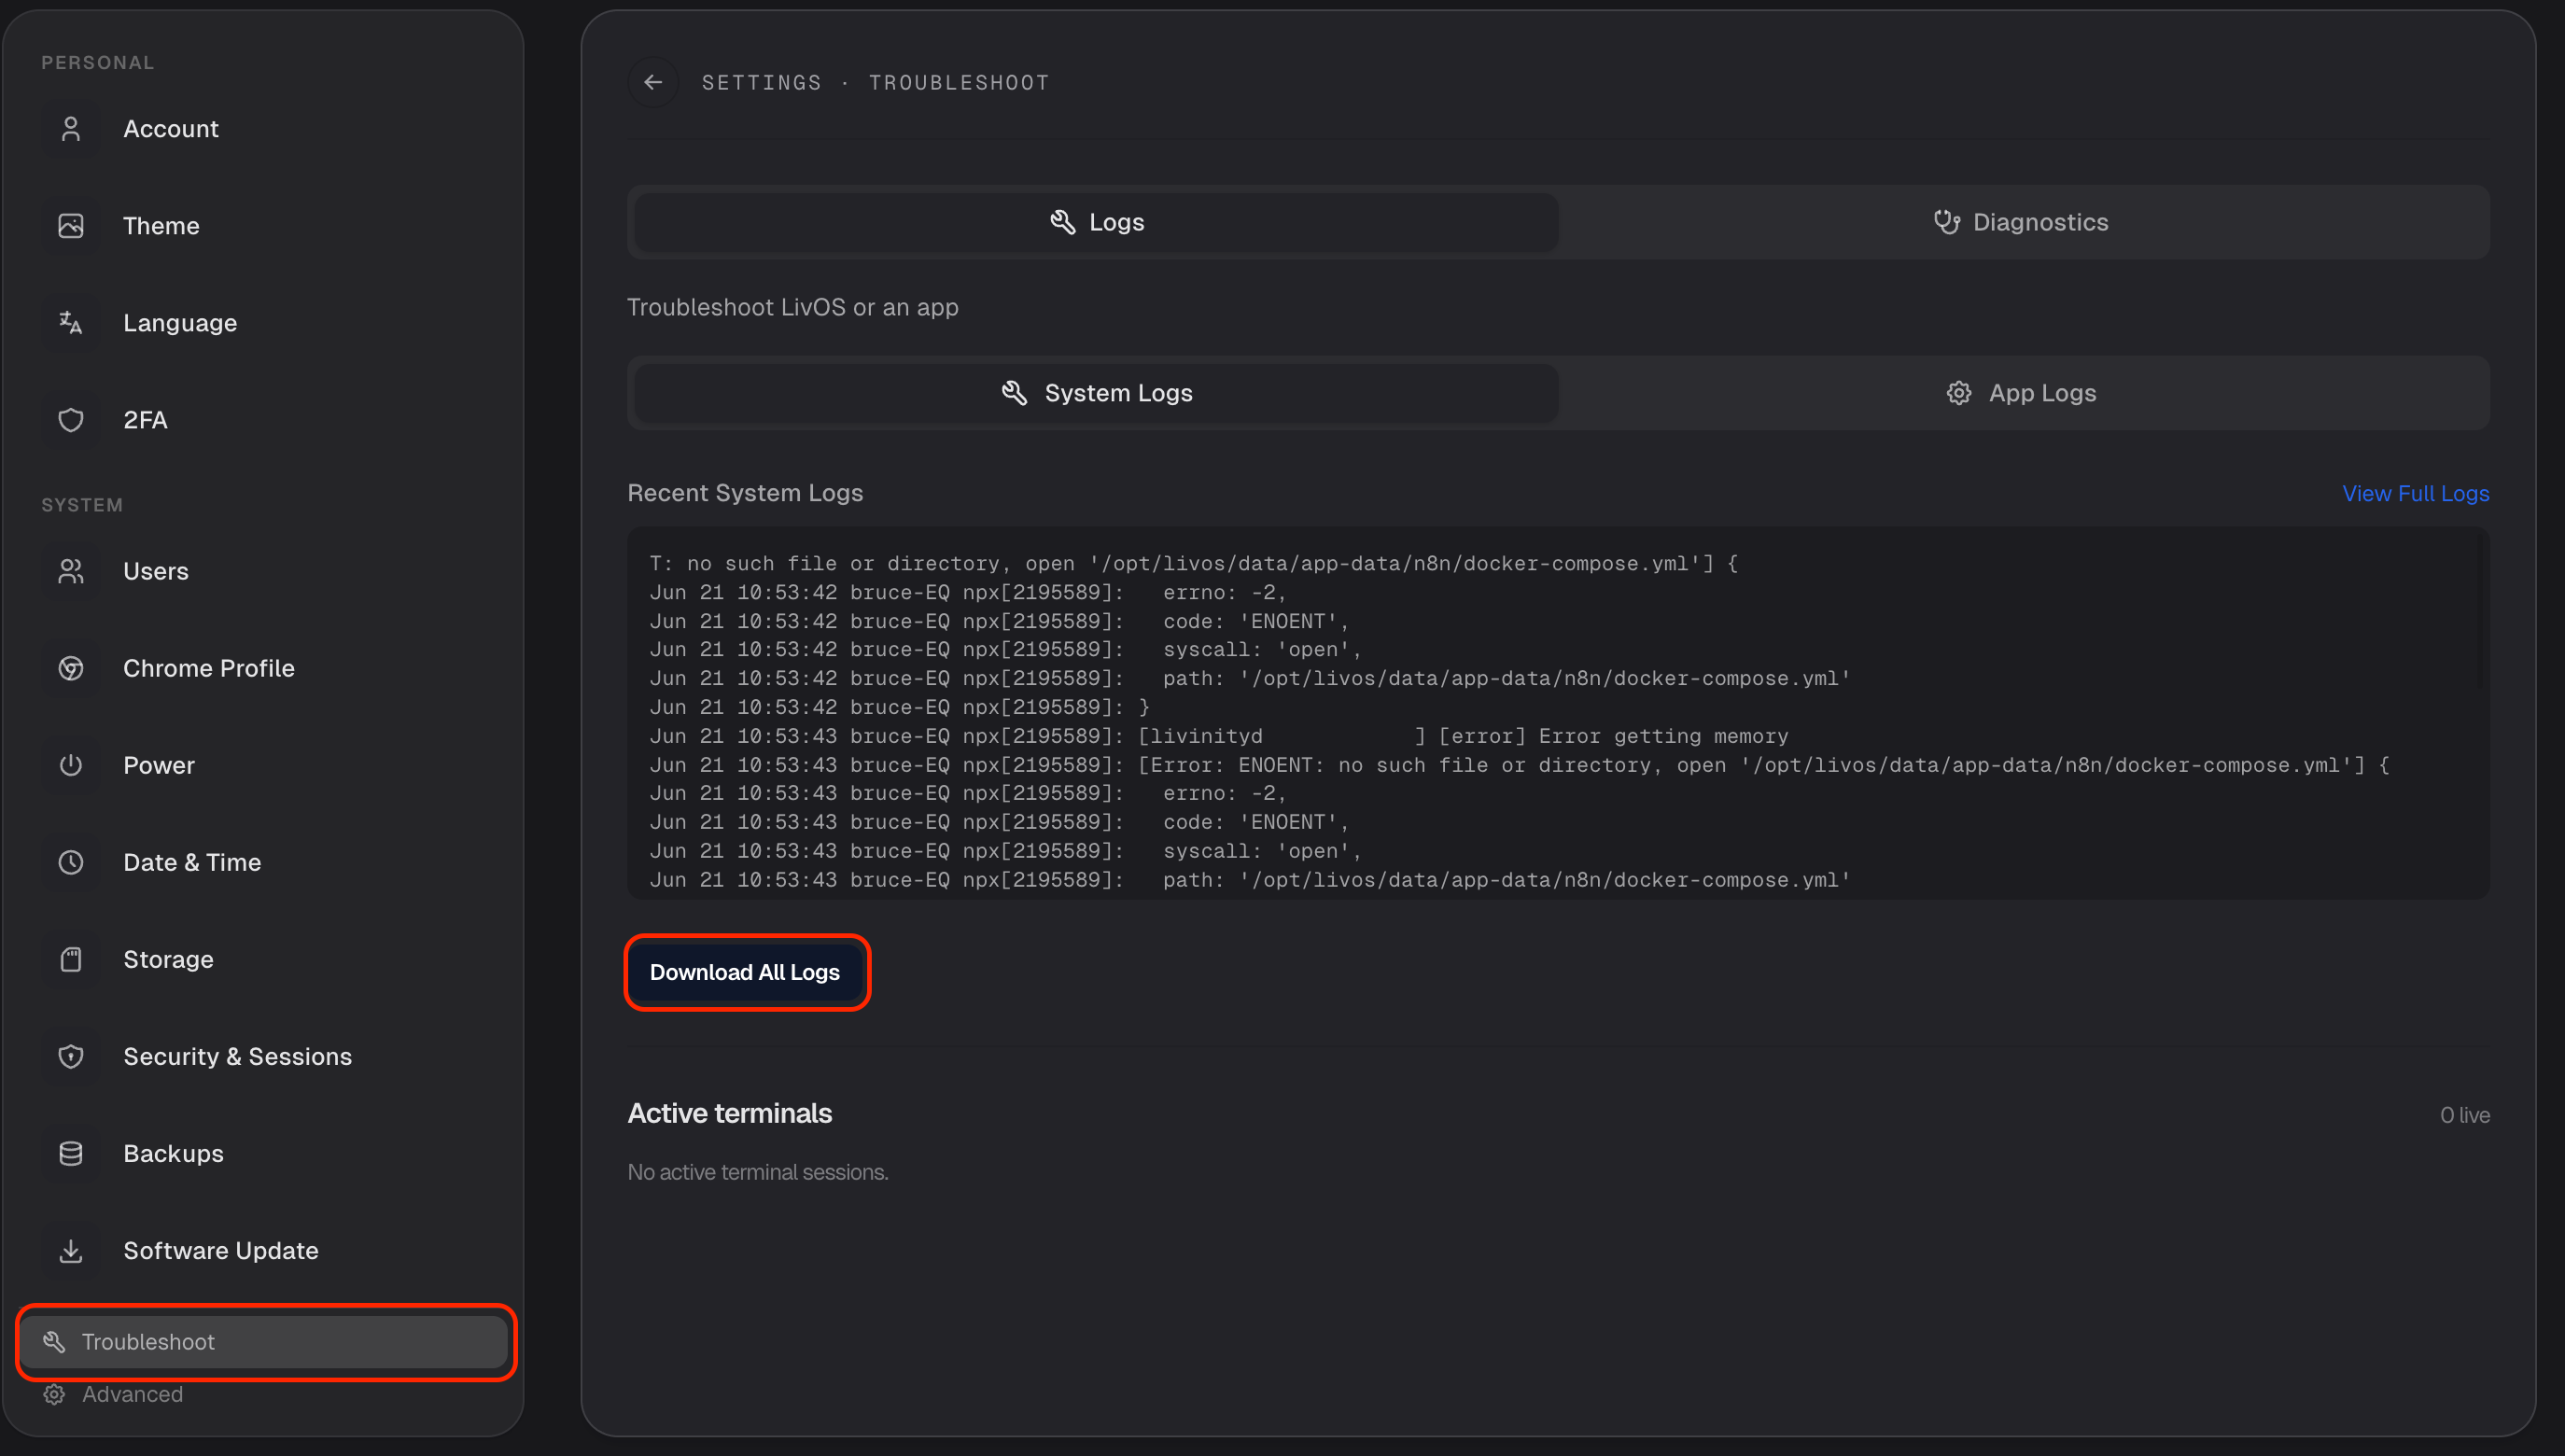Viewport: 2565px width, 1456px height.
Task: Click the Software Update download icon
Action: [71, 1250]
